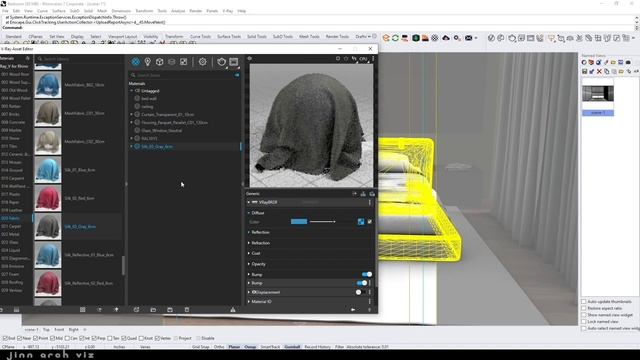
Task: Toggle Record History in status bar
Action: 318,347
